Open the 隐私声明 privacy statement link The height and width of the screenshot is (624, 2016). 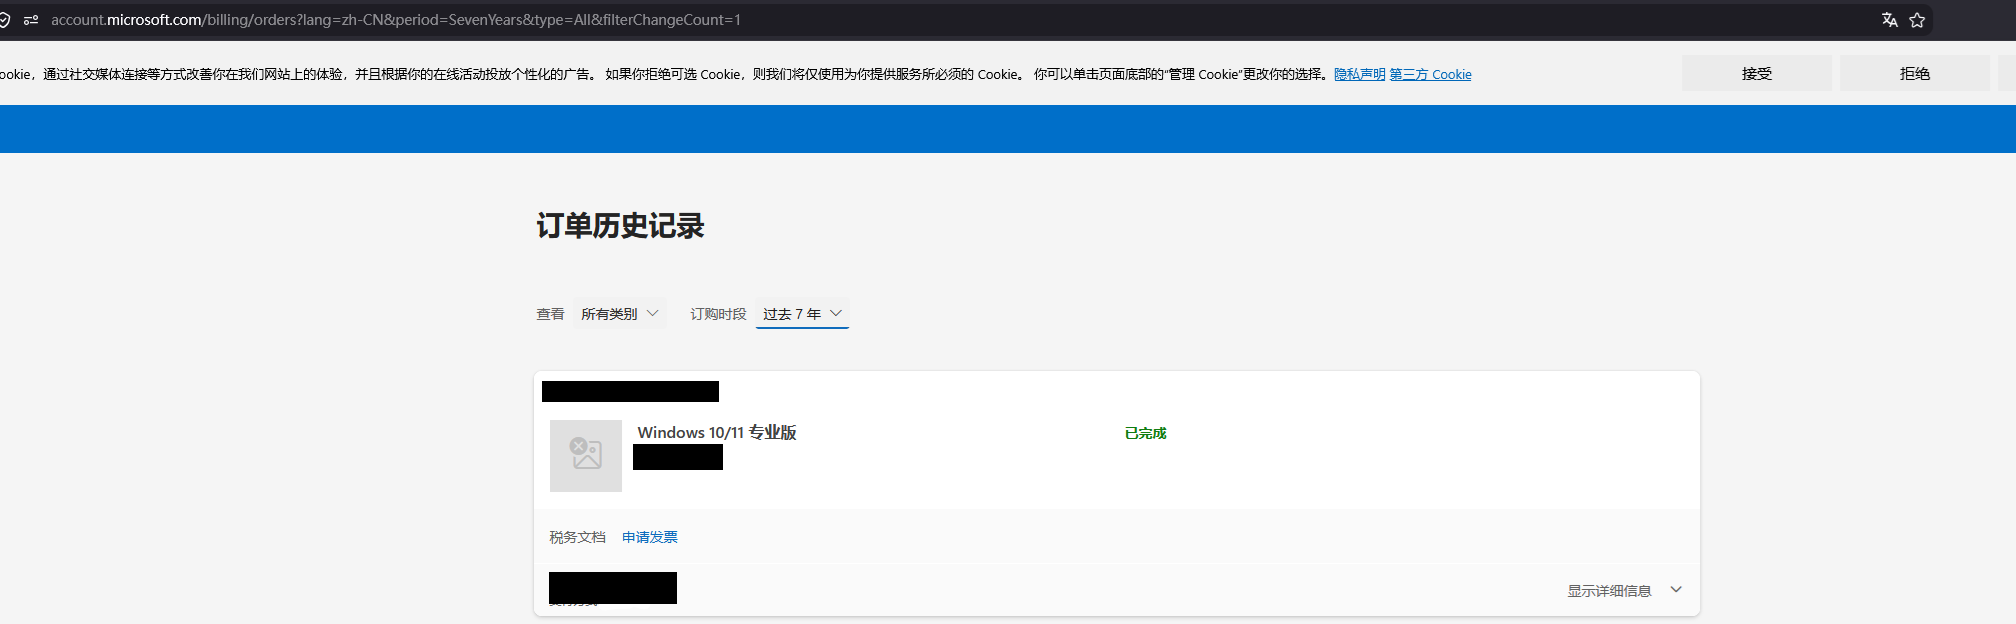pyautogui.click(x=1360, y=74)
